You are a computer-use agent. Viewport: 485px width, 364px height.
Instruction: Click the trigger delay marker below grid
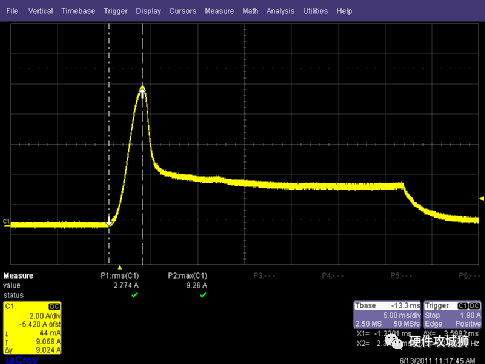120,268
